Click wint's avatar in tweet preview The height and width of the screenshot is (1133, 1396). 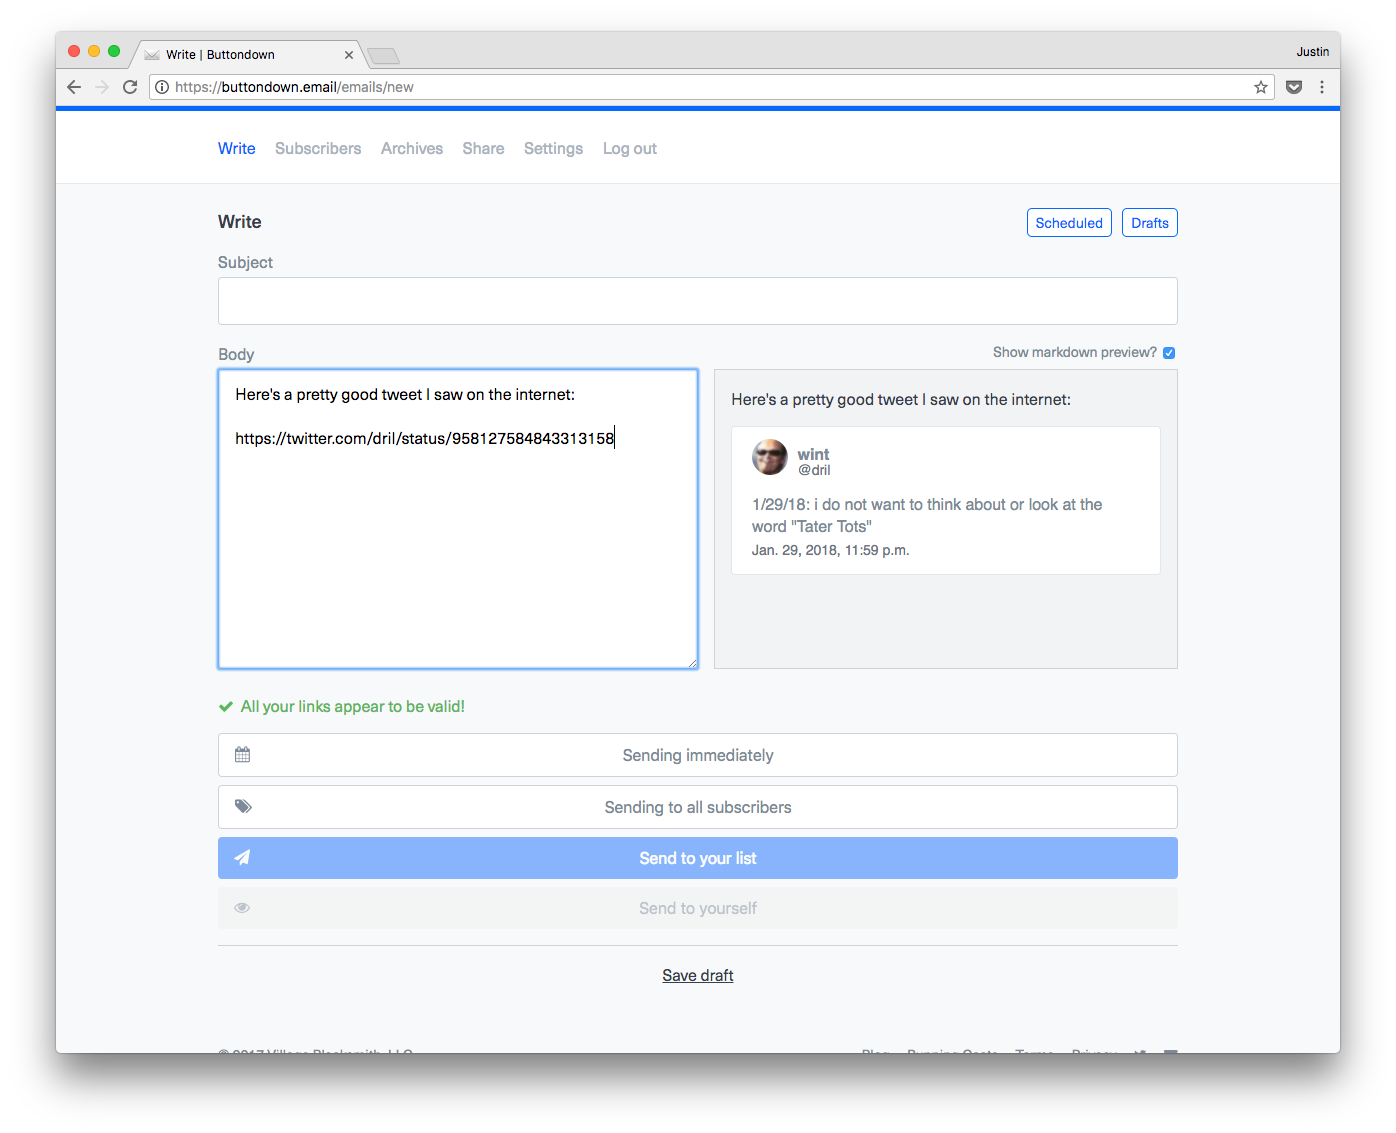click(x=769, y=457)
